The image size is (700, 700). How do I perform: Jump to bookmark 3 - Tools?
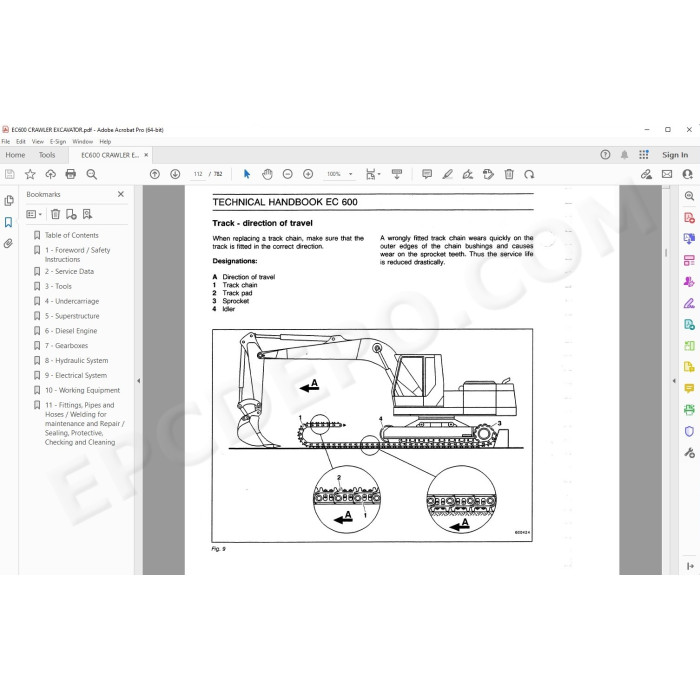tap(58, 286)
